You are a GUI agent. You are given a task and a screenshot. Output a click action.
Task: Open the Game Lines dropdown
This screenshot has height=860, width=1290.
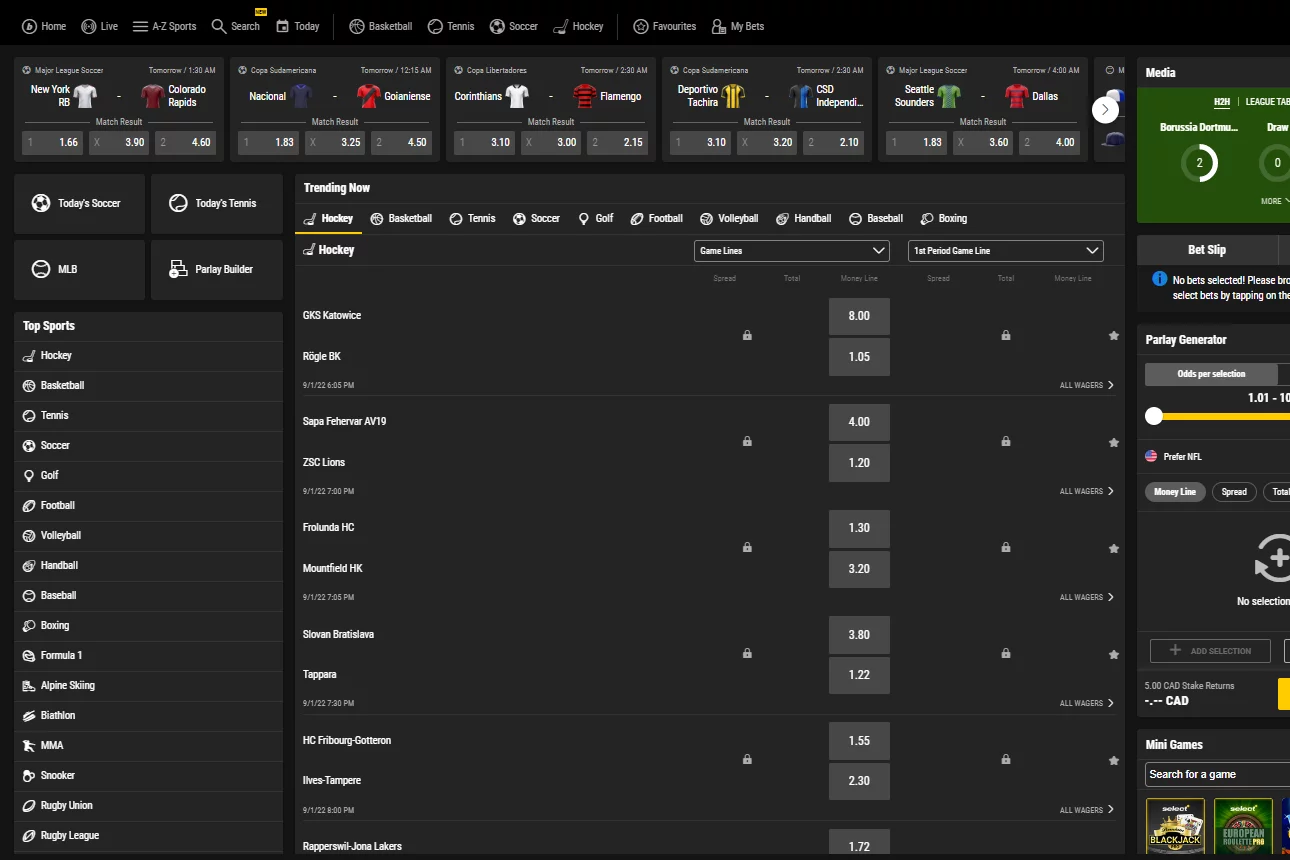pos(792,251)
